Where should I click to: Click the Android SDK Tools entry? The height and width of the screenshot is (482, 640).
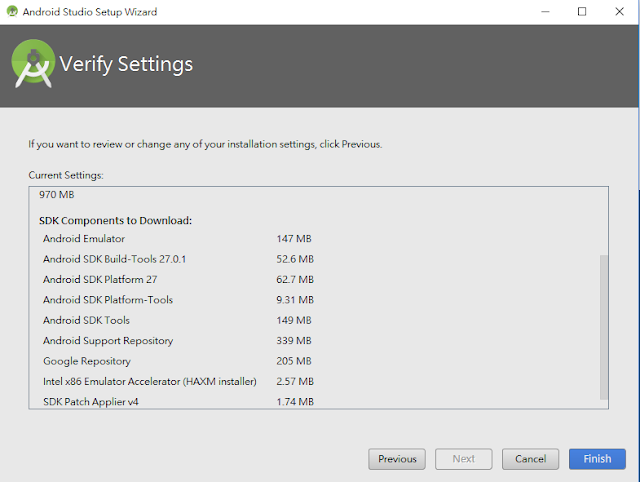tap(177, 320)
